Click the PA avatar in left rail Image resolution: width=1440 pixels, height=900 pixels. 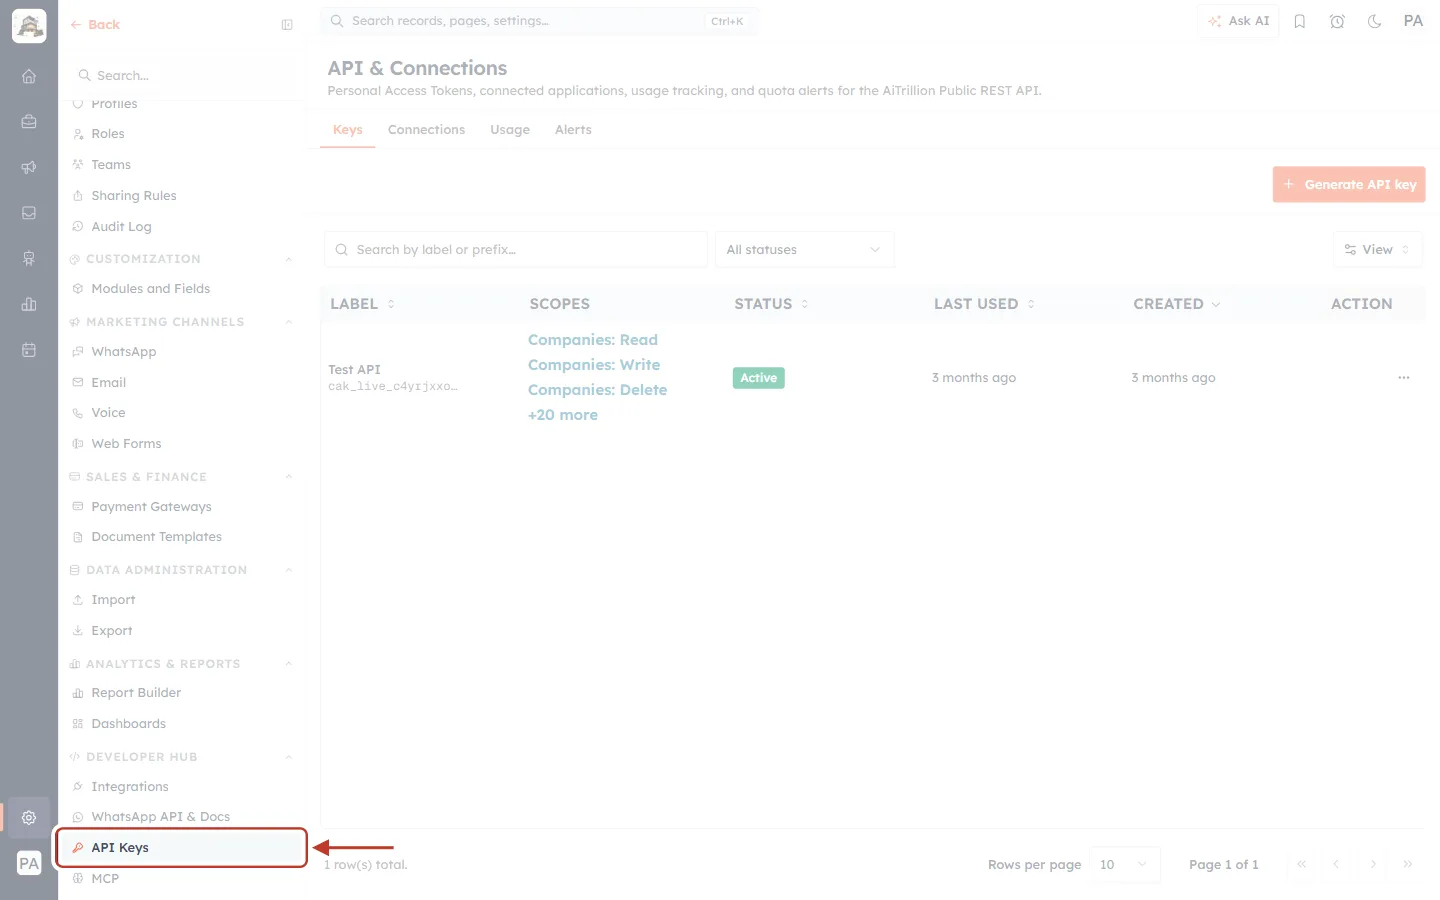pyautogui.click(x=29, y=863)
